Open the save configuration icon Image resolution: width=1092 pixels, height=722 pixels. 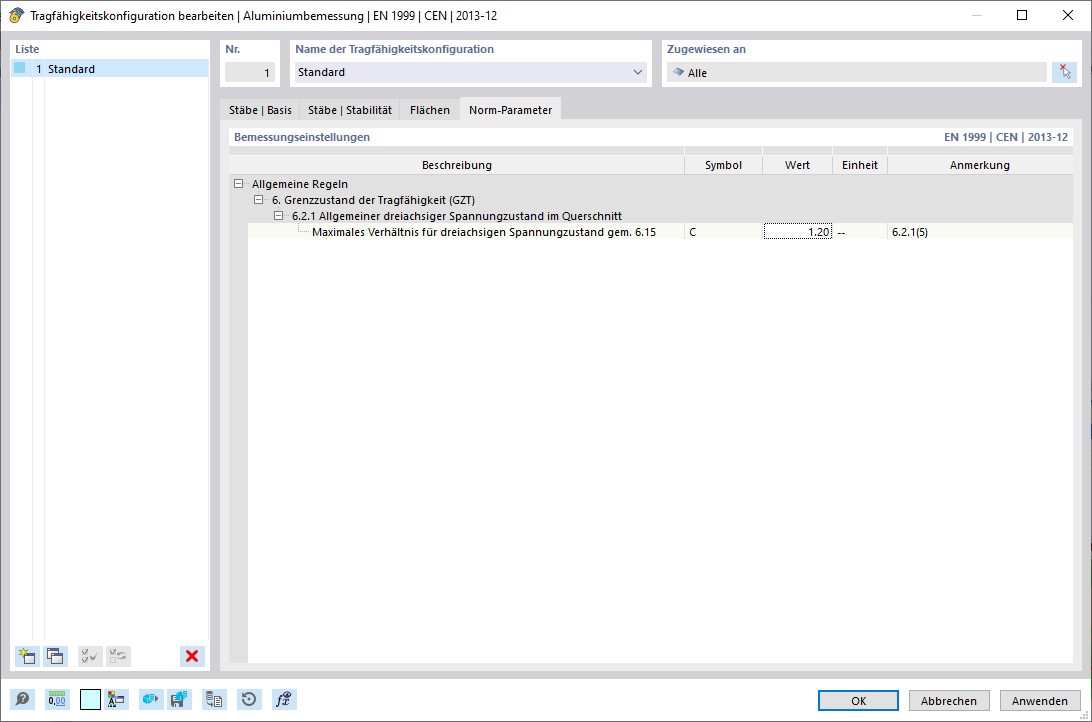pyautogui.click(x=180, y=699)
